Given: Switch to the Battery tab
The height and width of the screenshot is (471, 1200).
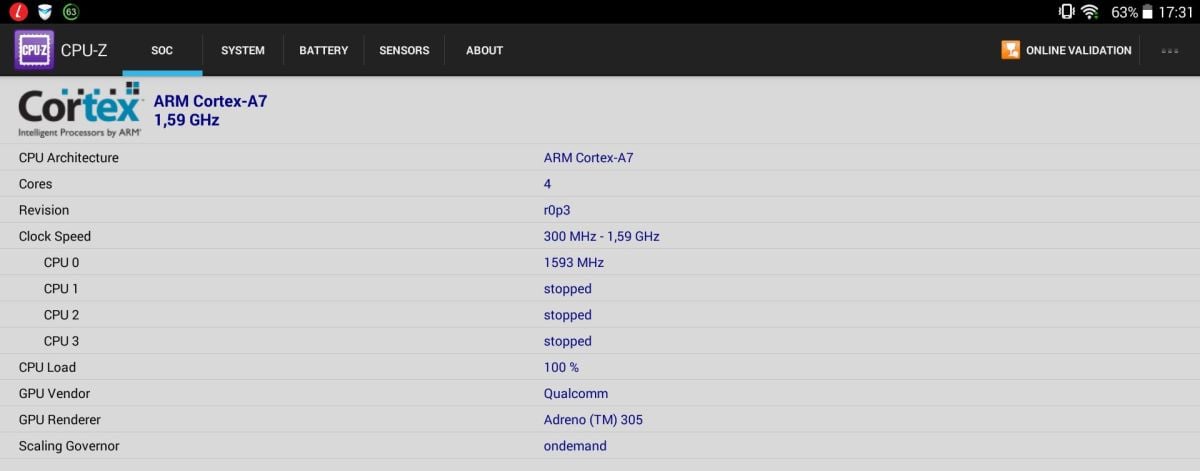Looking at the screenshot, I should click(323, 50).
